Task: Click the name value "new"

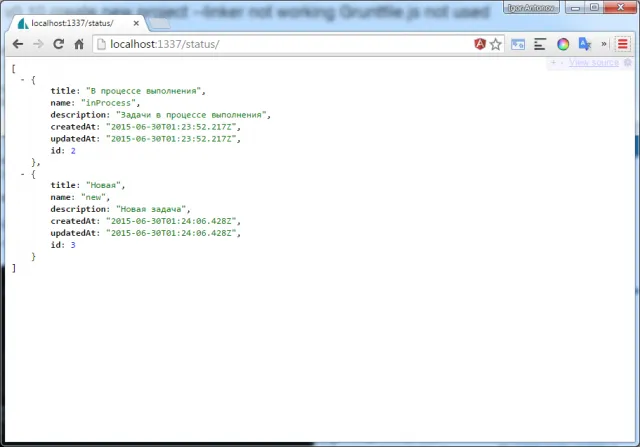Action: tap(93, 197)
